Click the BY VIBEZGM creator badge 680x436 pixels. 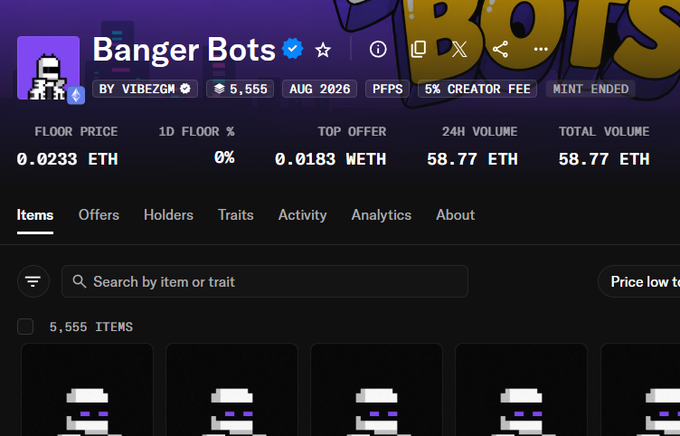(145, 89)
